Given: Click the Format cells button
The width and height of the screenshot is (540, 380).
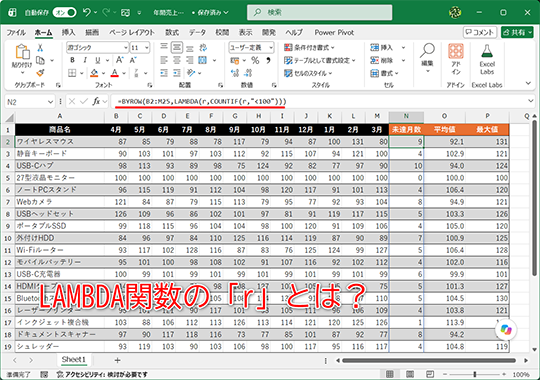Looking at the screenshot, I should pyautogui.click(x=384, y=73).
